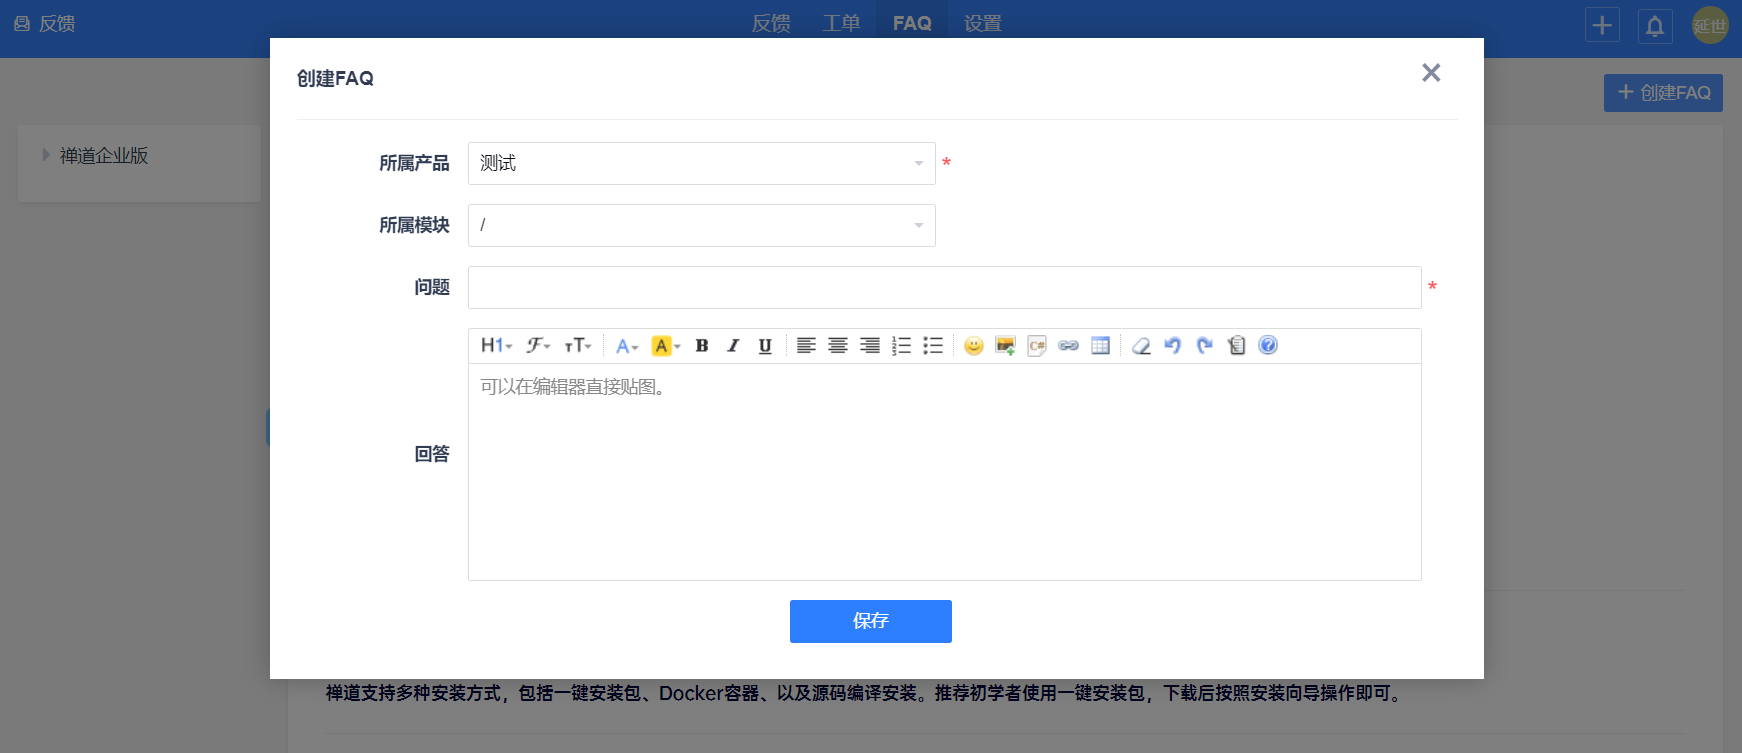Click into the 回答 answer editor area
The width and height of the screenshot is (1742, 753).
[x=945, y=471]
